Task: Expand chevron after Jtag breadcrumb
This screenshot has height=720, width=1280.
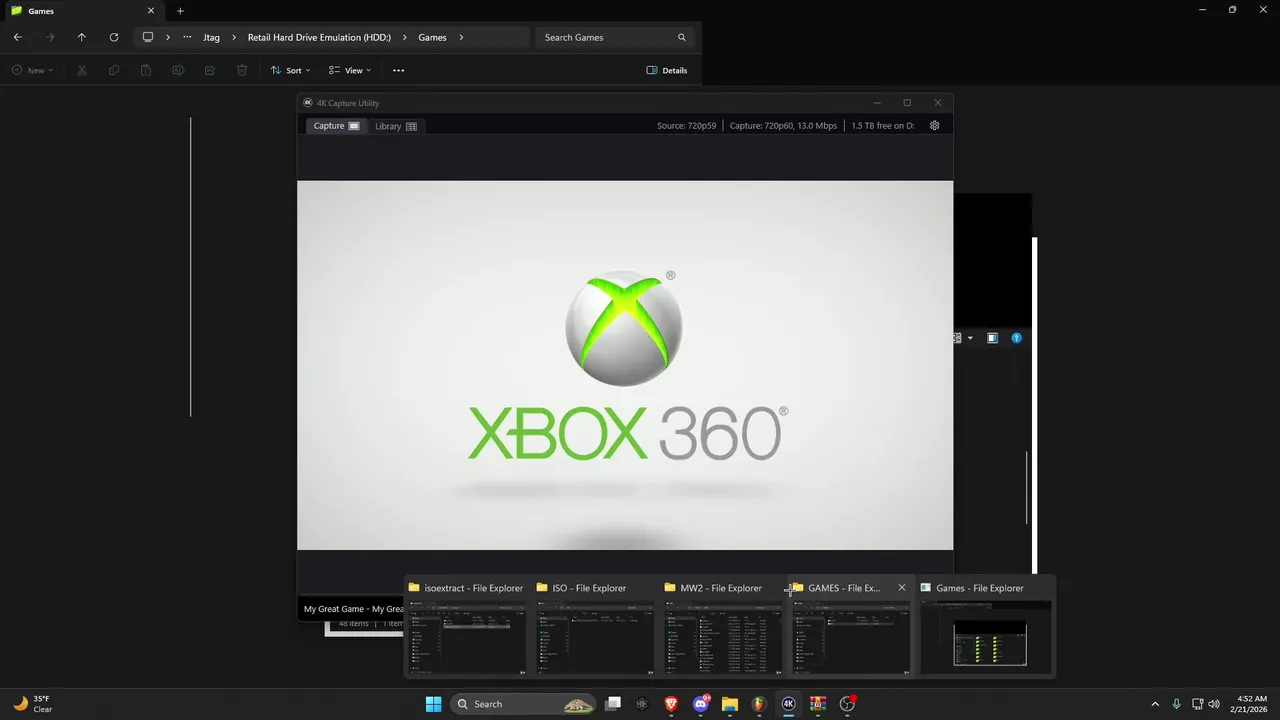Action: point(234,37)
